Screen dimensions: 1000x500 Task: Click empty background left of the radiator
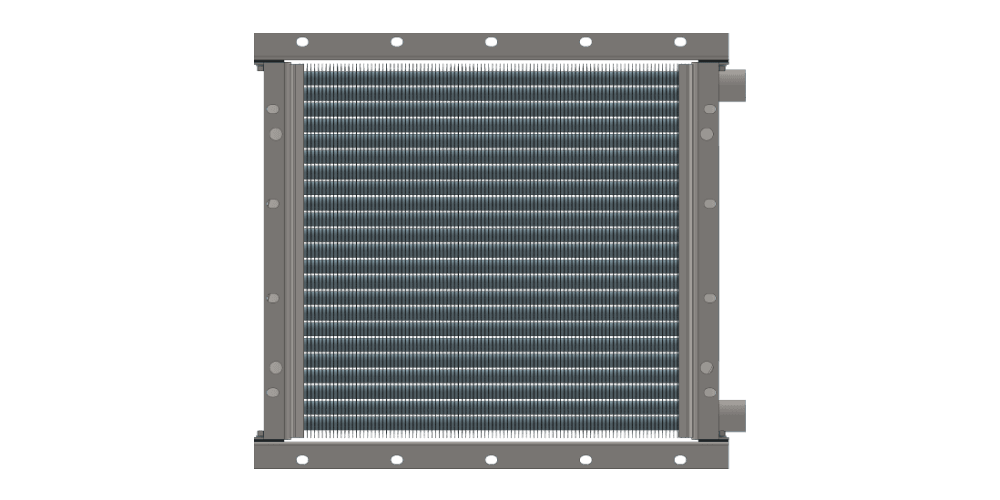(x=120, y=250)
